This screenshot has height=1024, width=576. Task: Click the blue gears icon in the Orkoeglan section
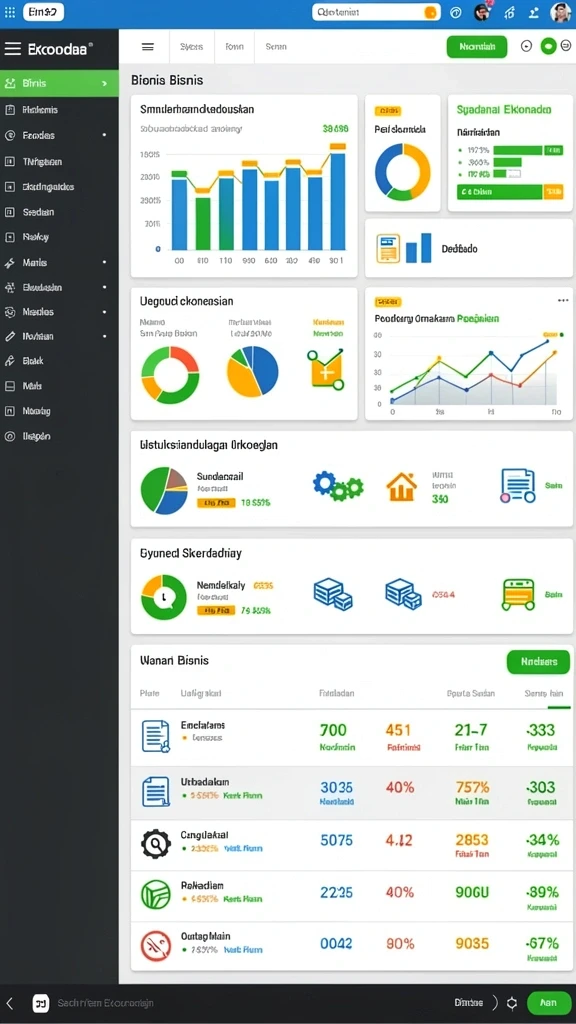338,486
